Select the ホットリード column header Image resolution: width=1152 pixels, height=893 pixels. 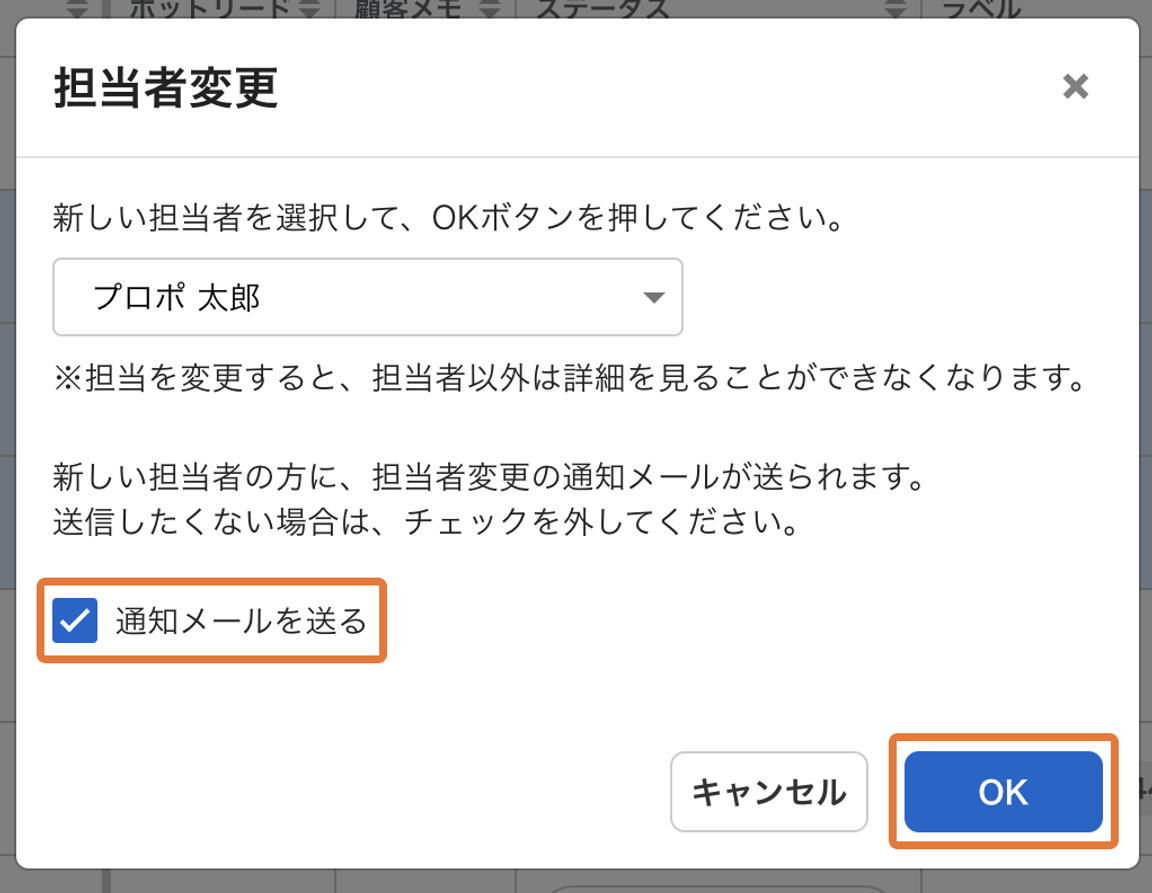coord(210,9)
